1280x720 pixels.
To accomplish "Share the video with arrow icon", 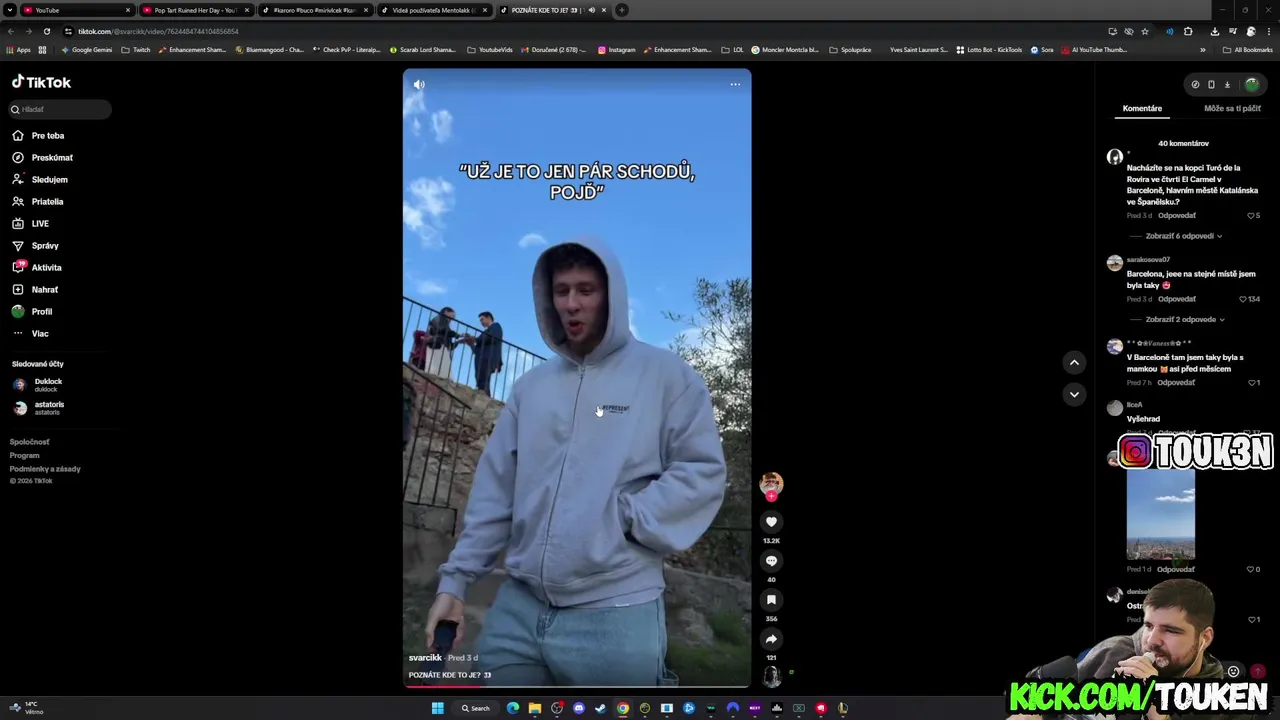I will click(x=771, y=639).
